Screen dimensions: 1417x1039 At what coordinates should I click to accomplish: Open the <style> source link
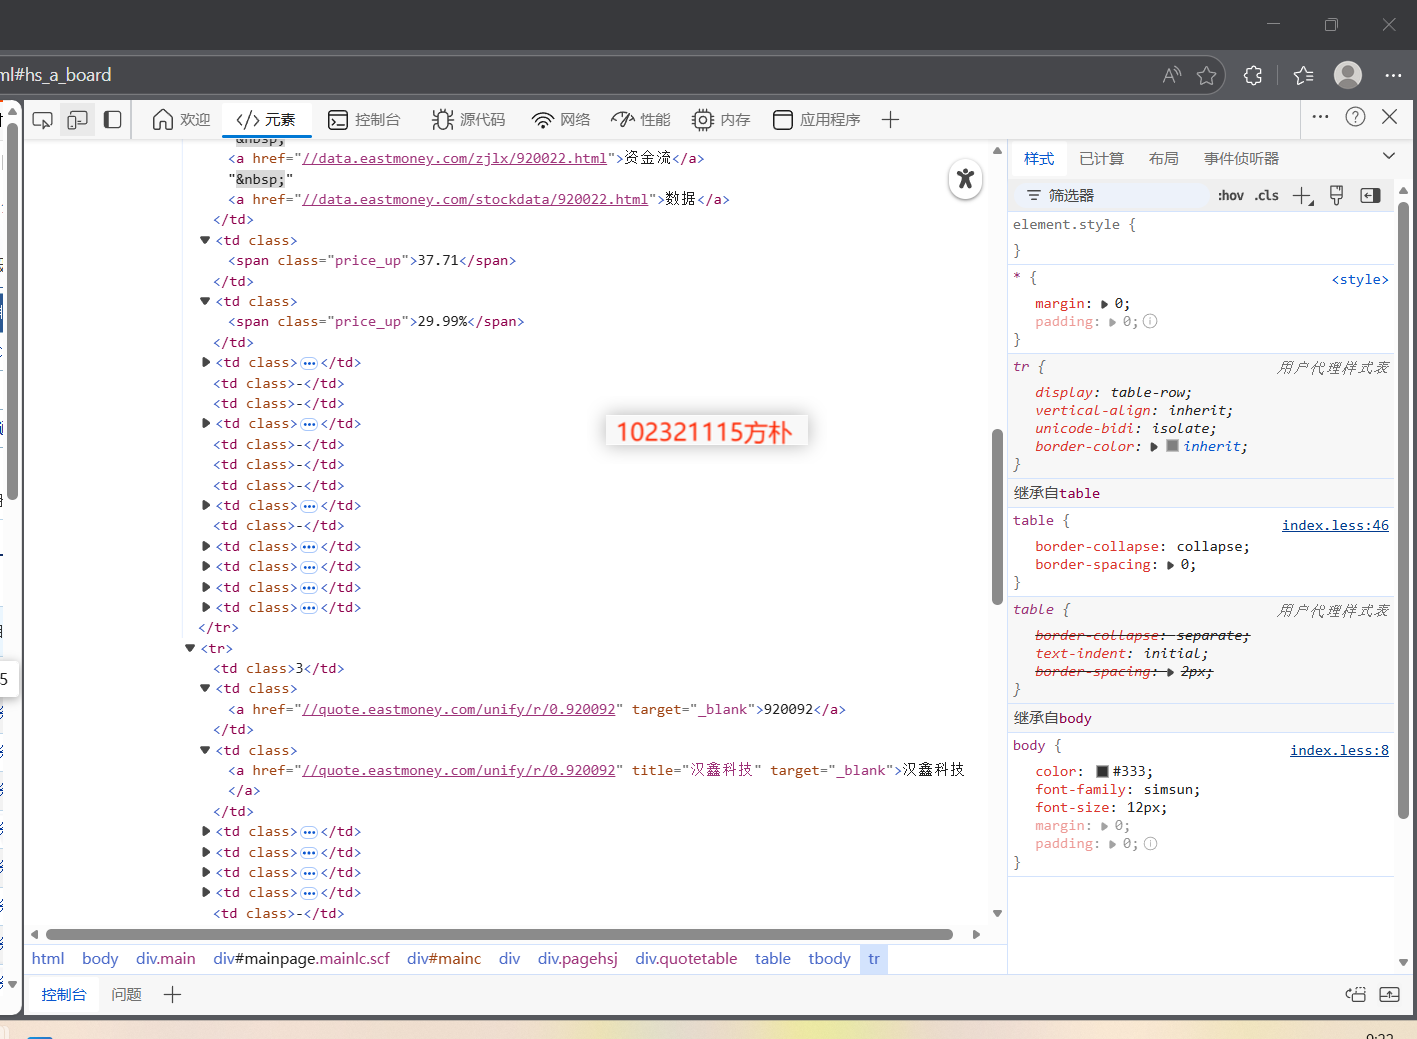1360,280
